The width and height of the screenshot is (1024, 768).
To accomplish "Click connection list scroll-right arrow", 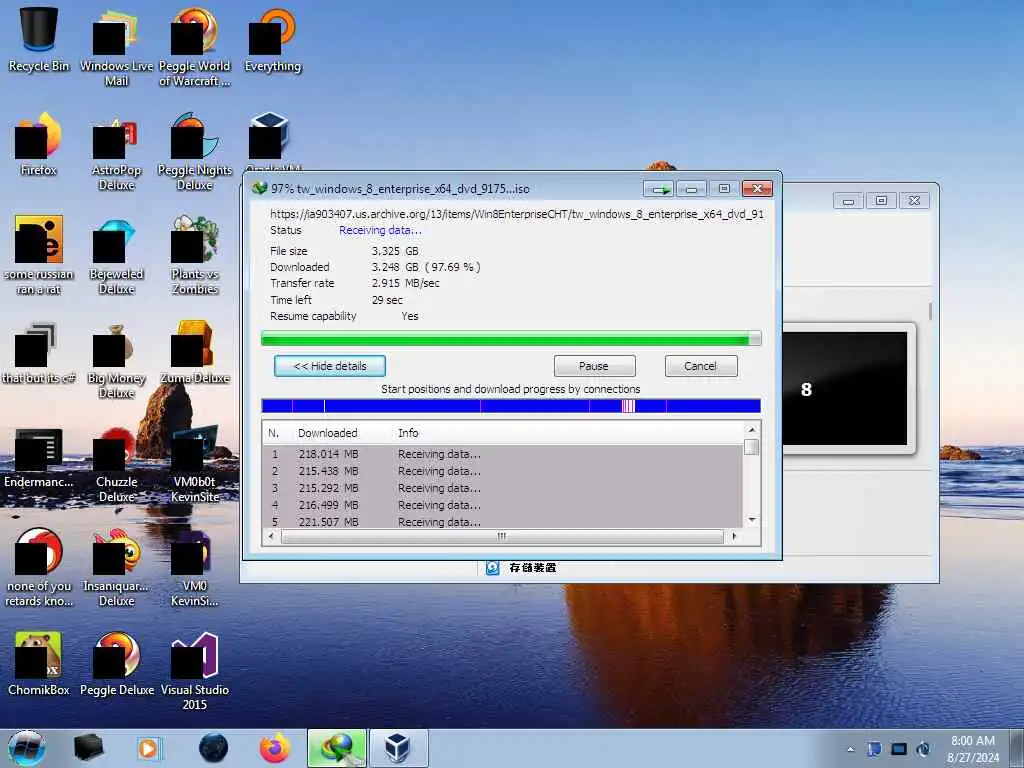I will (734, 536).
